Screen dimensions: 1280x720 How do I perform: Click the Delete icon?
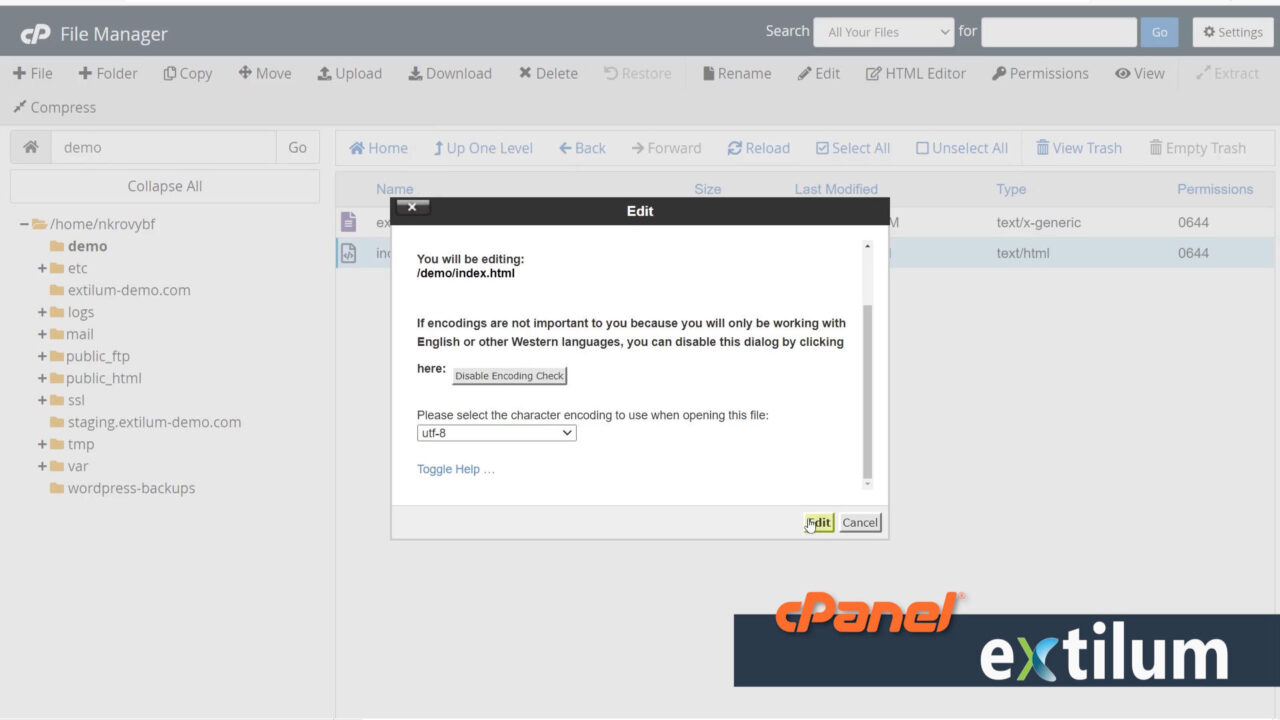(547, 73)
